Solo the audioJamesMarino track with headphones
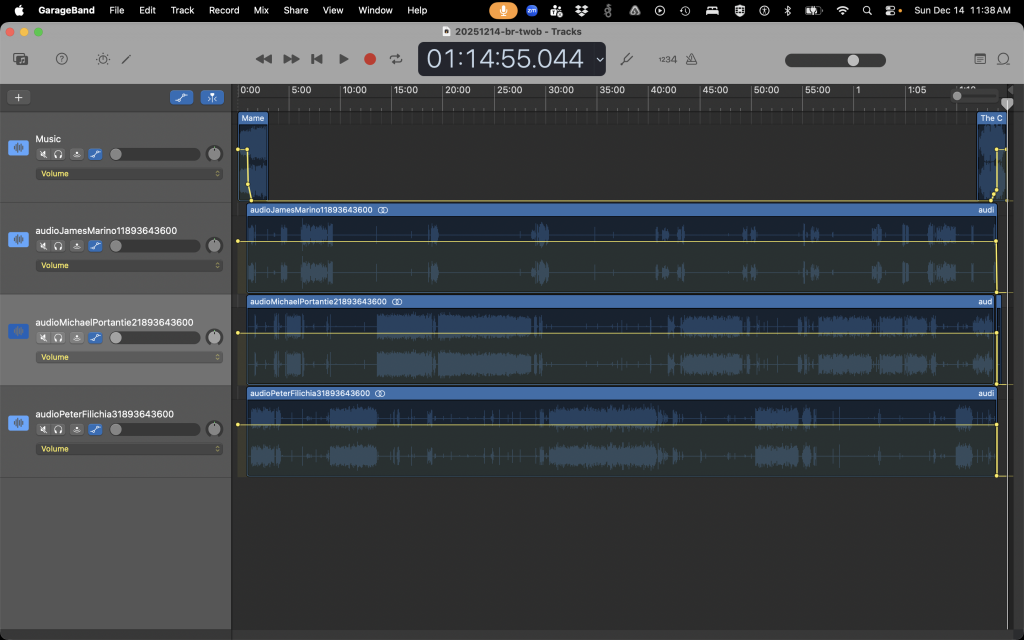Screen dimensions: 1024x640 click(x=59, y=246)
